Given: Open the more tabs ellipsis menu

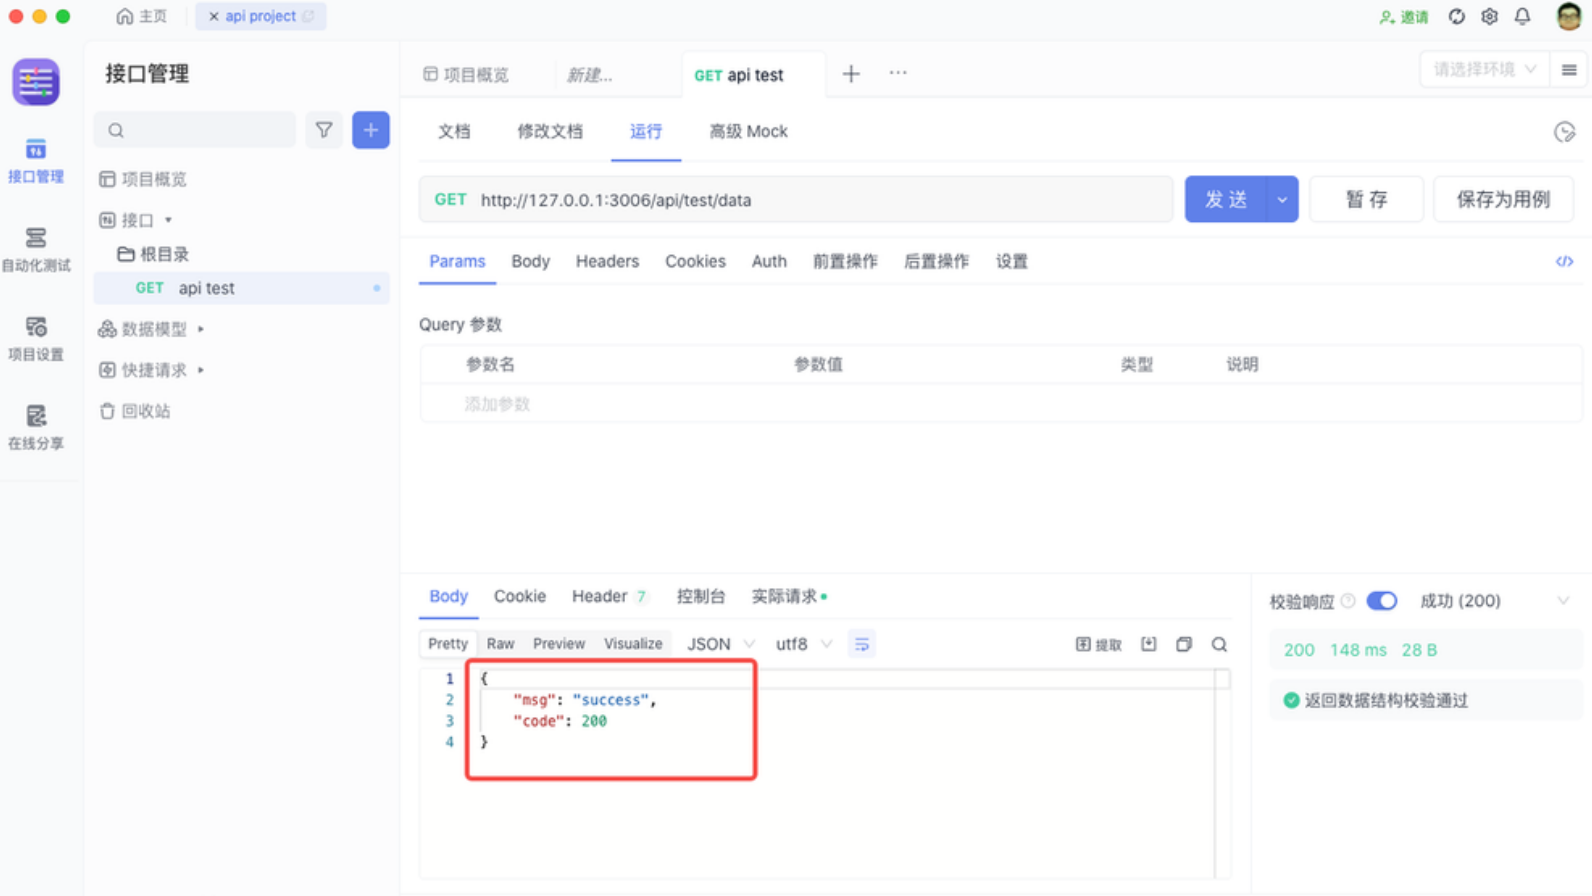Looking at the screenshot, I should (898, 73).
